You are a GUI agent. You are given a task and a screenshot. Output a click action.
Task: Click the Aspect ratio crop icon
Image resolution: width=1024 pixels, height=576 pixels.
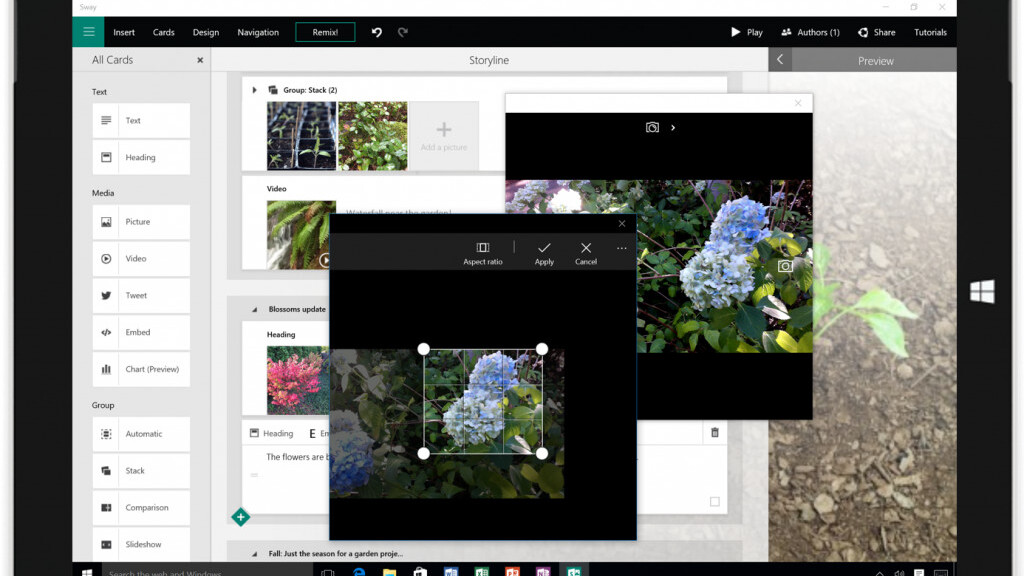pyautogui.click(x=482, y=248)
